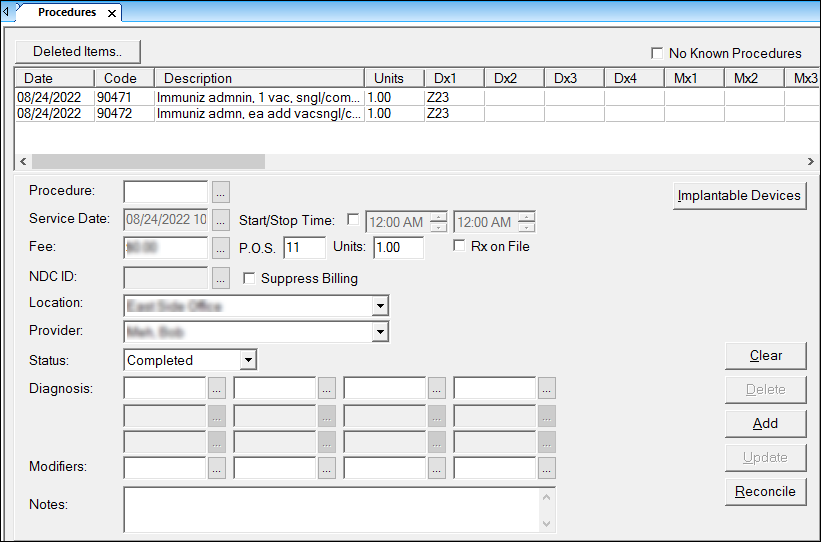The height and width of the screenshot is (542, 821).
Task: Click the Units column header
Action: 395,78
